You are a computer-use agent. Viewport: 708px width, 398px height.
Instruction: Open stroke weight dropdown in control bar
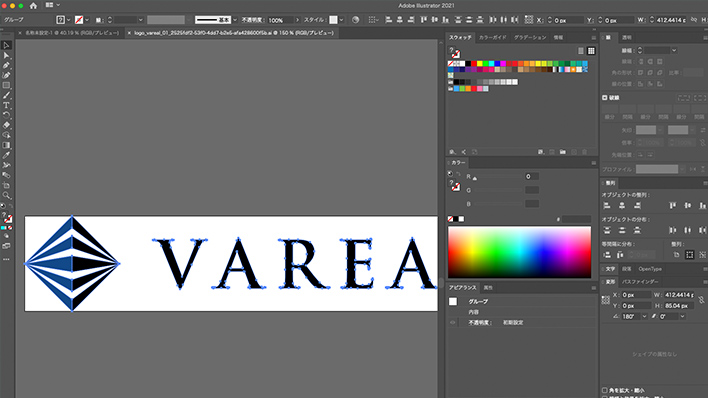click(140, 20)
